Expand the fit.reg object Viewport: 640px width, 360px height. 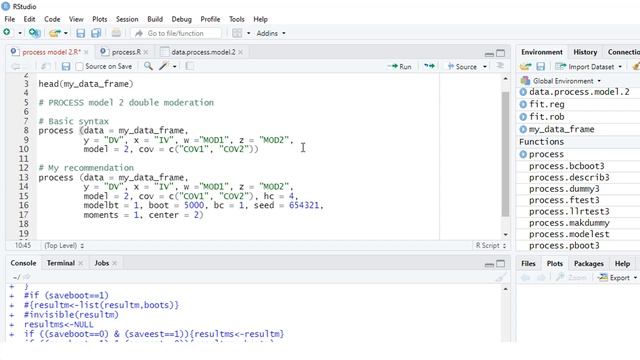pyautogui.click(x=523, y=104)
